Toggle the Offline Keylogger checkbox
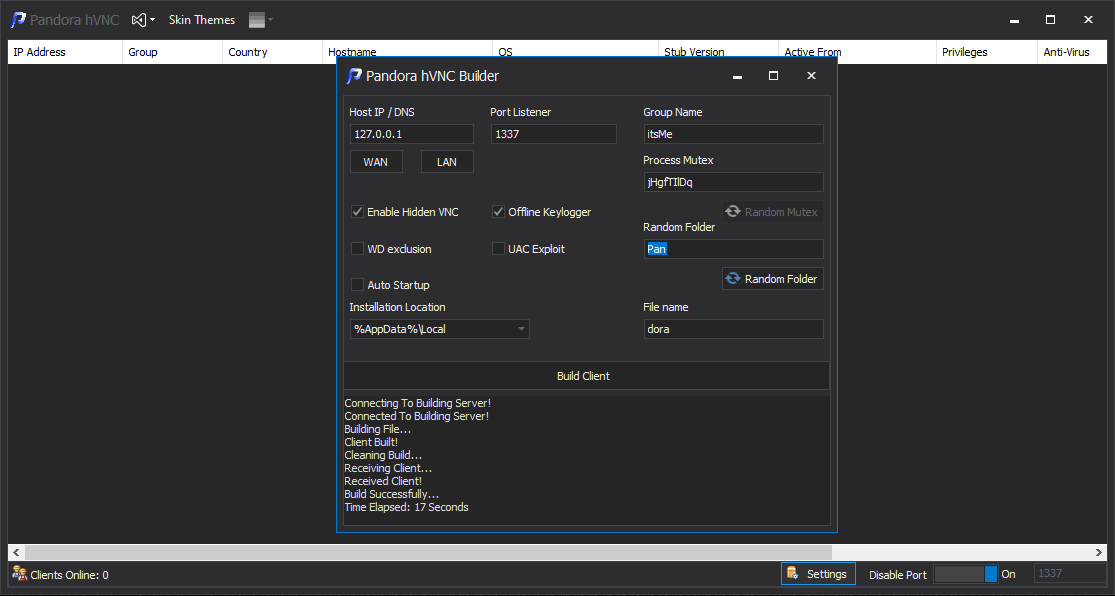 [498, 212]
